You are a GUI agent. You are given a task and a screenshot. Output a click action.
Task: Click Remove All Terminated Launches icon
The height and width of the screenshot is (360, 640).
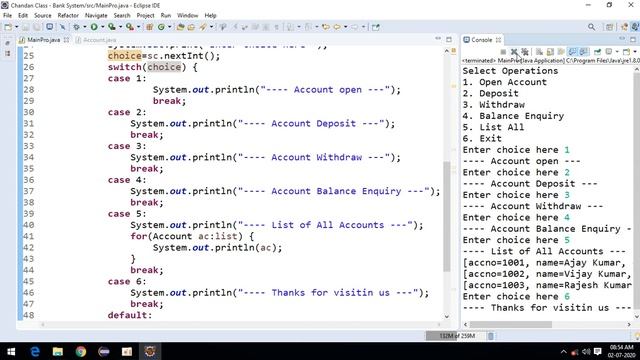525,52
